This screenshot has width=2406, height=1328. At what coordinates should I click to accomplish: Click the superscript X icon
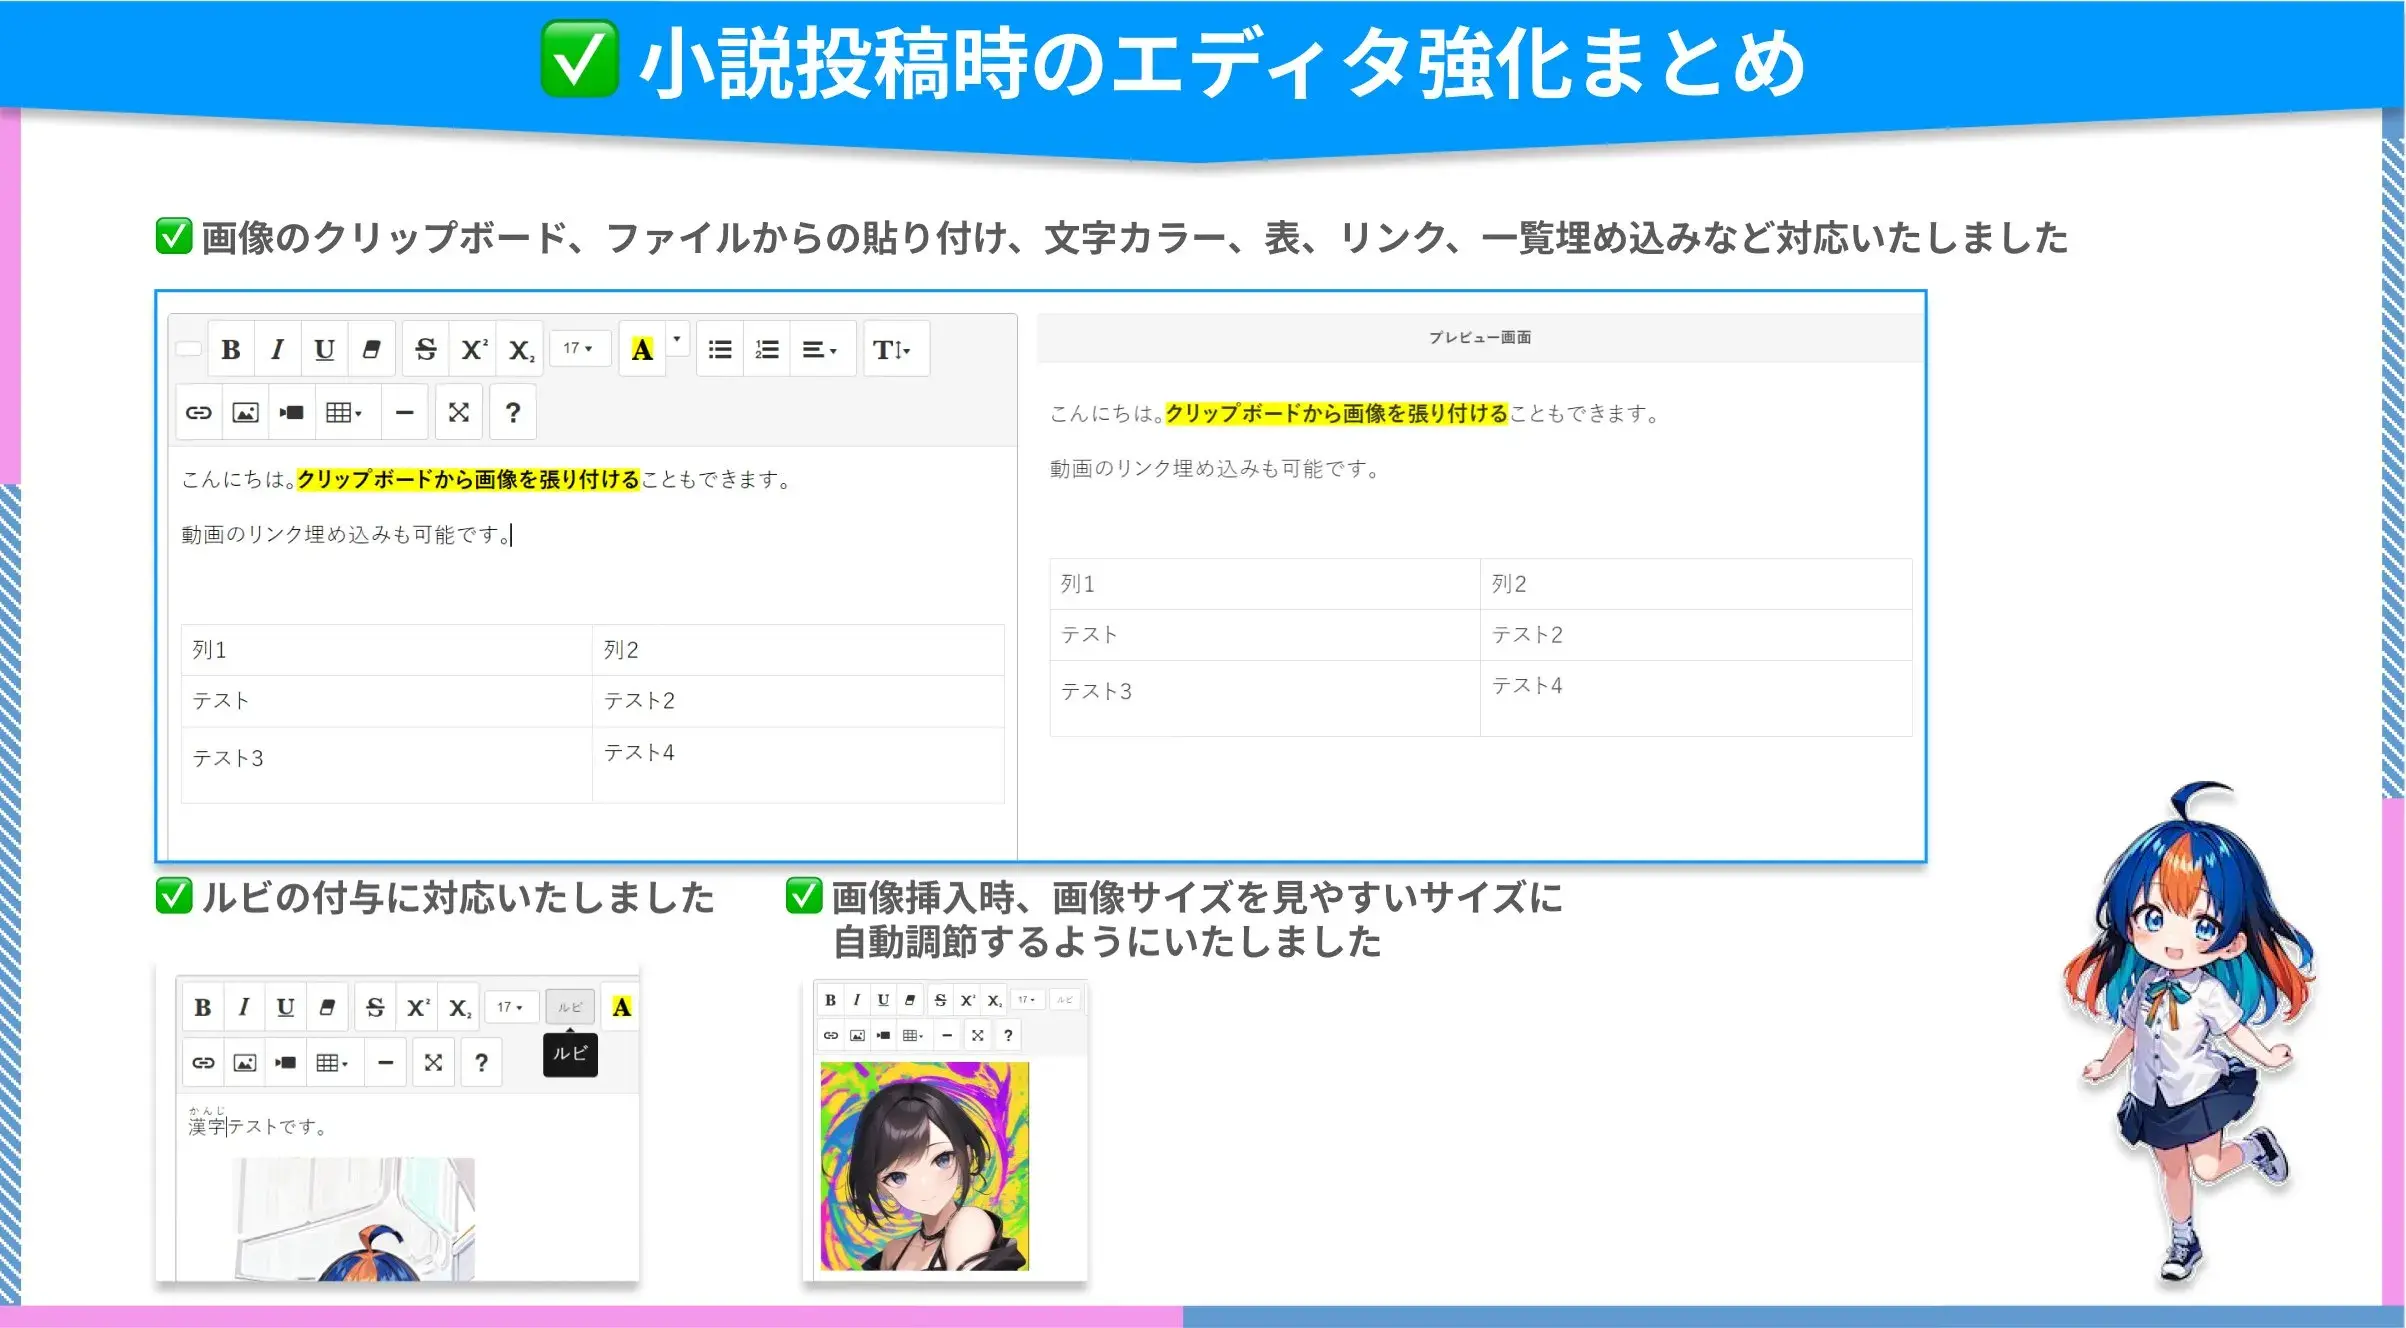(x=473, y=349)
